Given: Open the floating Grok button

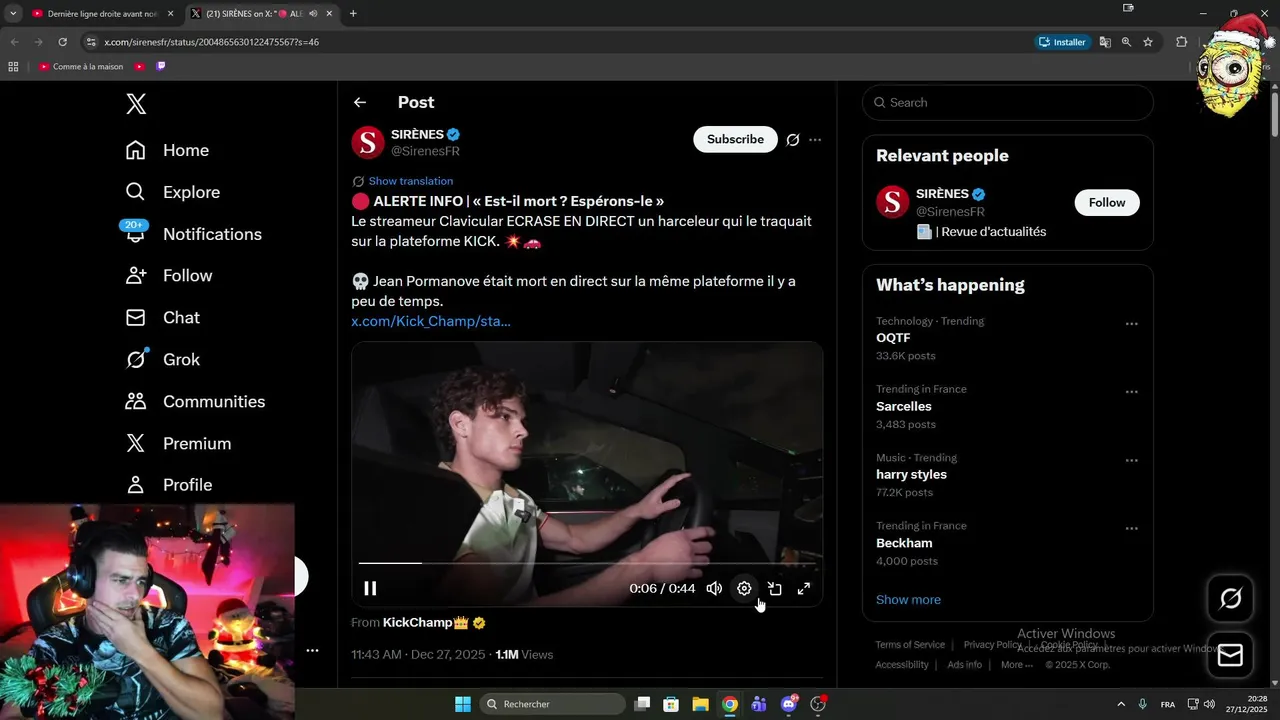Looking at the screenshot, I should (x=1230, y=599).
